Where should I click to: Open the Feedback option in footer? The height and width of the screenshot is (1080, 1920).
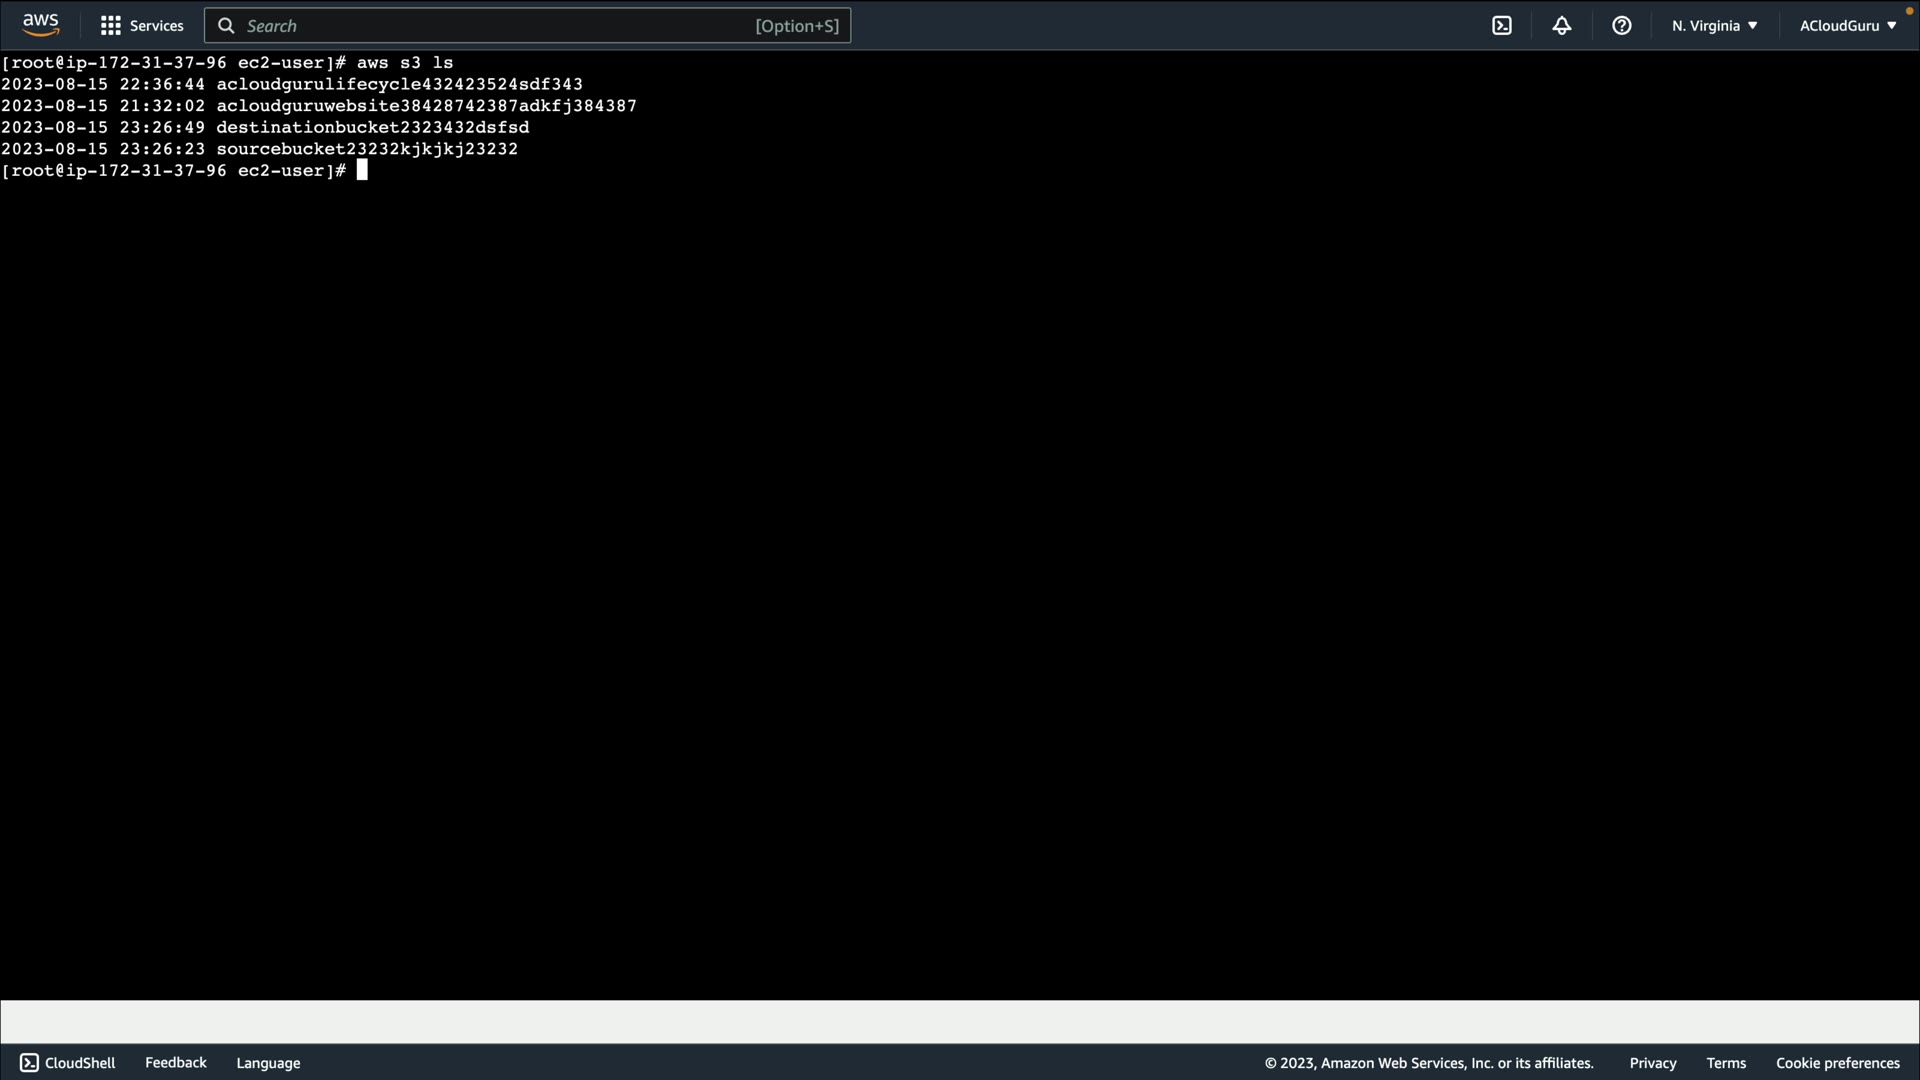tap(176, 1063)
